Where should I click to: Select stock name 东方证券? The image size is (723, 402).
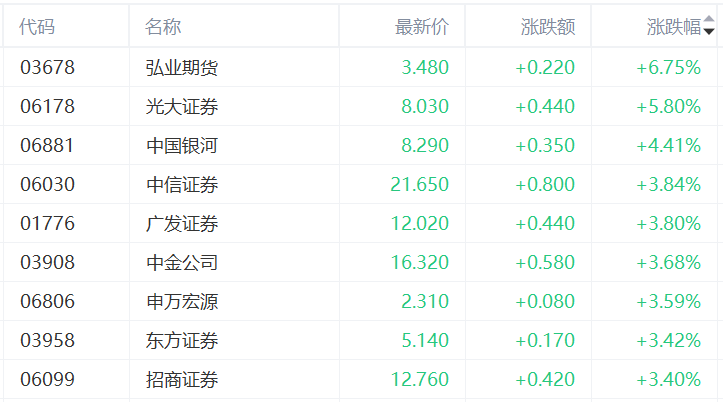click(182, 341)
